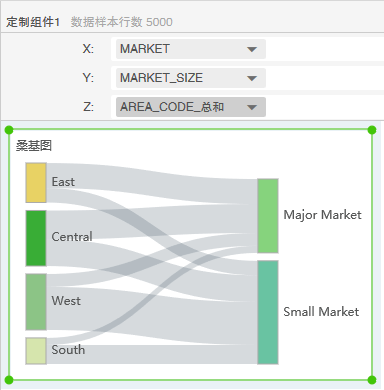Click the South to Small Market flow
Image resolution: width=384 pixels, height=390 pixels.
tap(152, 354)
